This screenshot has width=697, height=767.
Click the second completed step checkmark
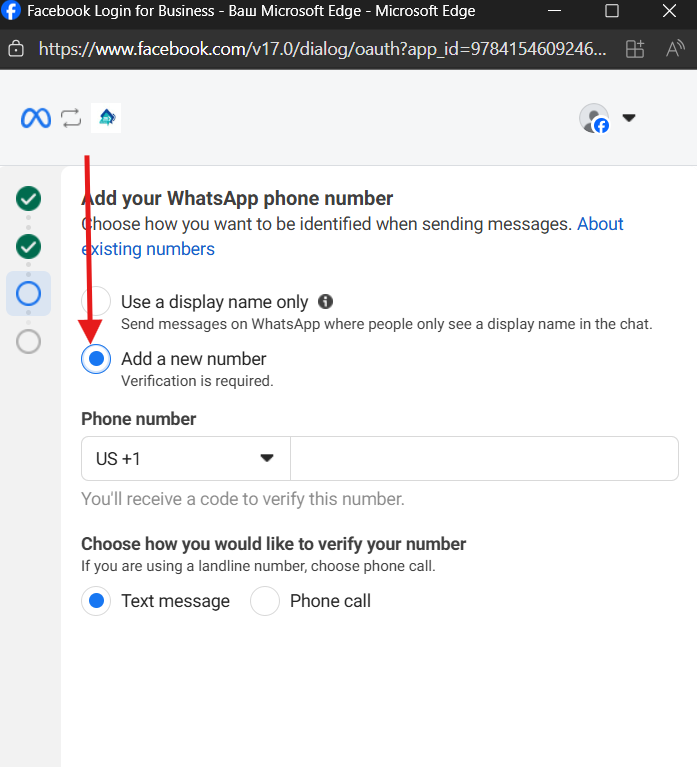[x=29, y=246]
